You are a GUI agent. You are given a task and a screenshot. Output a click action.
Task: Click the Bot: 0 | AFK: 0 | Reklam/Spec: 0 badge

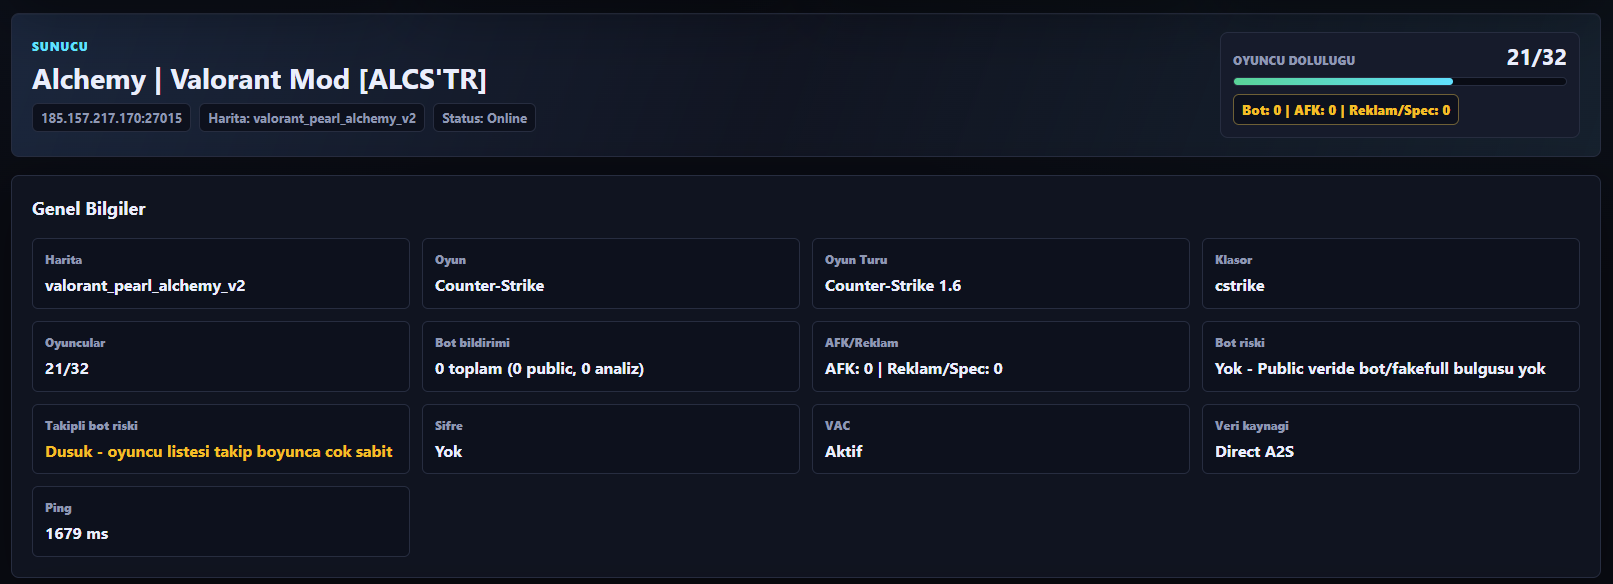pos(1346,110)
